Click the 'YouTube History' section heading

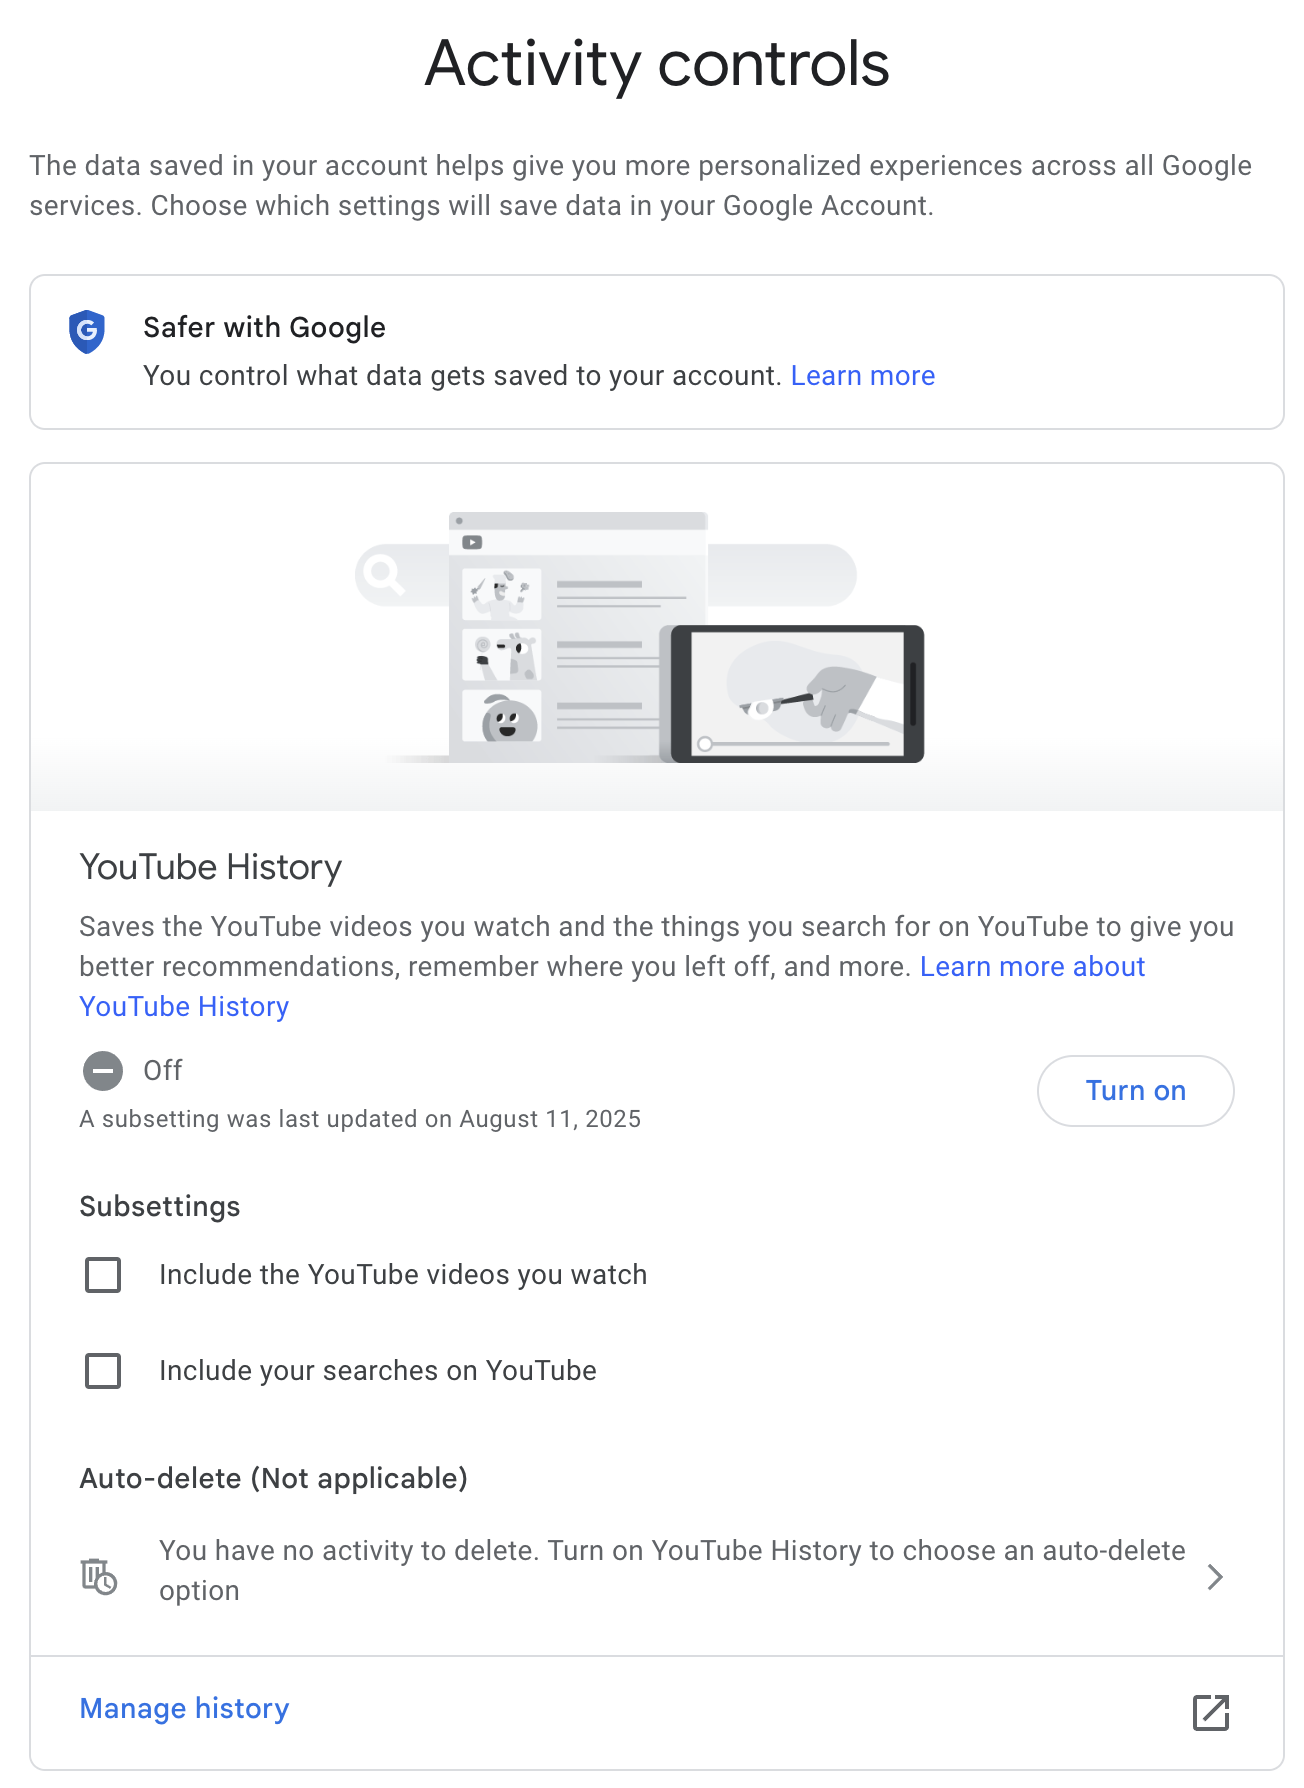211,867
